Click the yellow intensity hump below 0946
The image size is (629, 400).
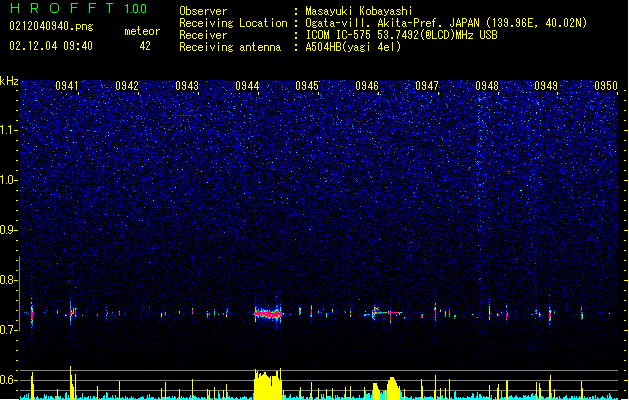pyautogui.click(x=393, y=388)
